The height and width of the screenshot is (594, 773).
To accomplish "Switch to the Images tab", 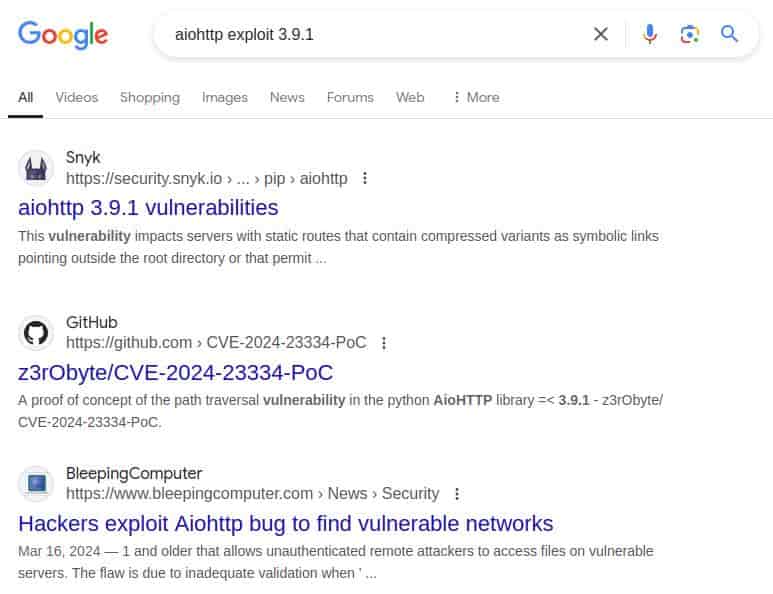I will tap(225, 97).
